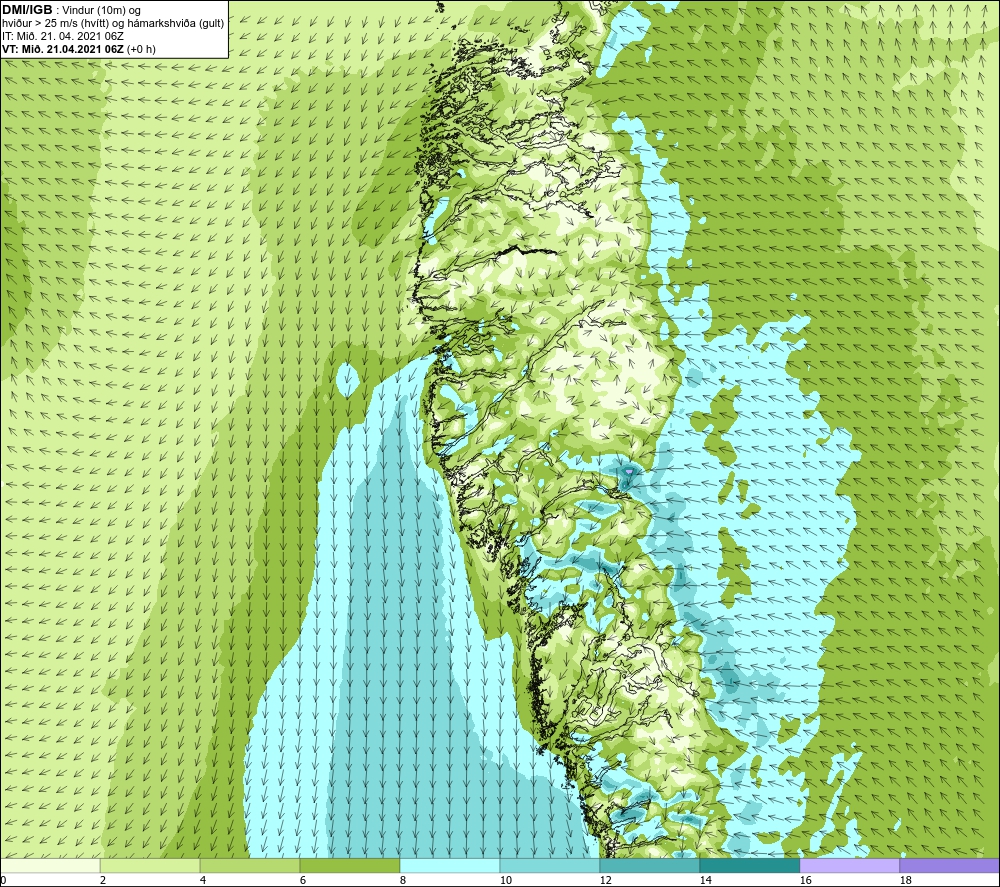This screenshot has height=887, width=1000.
Task: Click the DMI/IGB title text
Action: click(x=28, y=10)
